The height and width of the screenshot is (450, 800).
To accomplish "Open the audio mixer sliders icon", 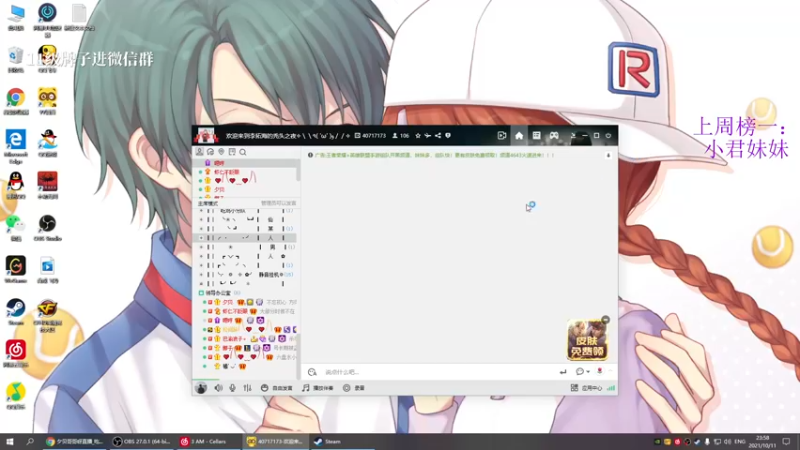I will [247, 388].
